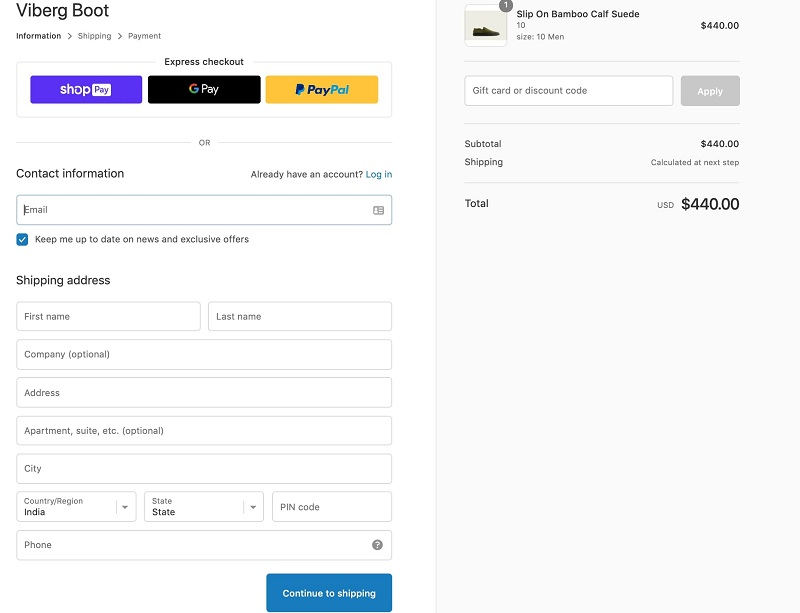Click the autofill contact card icon in Email field
This screenshot has height=613, width=800.
(378, 210)
